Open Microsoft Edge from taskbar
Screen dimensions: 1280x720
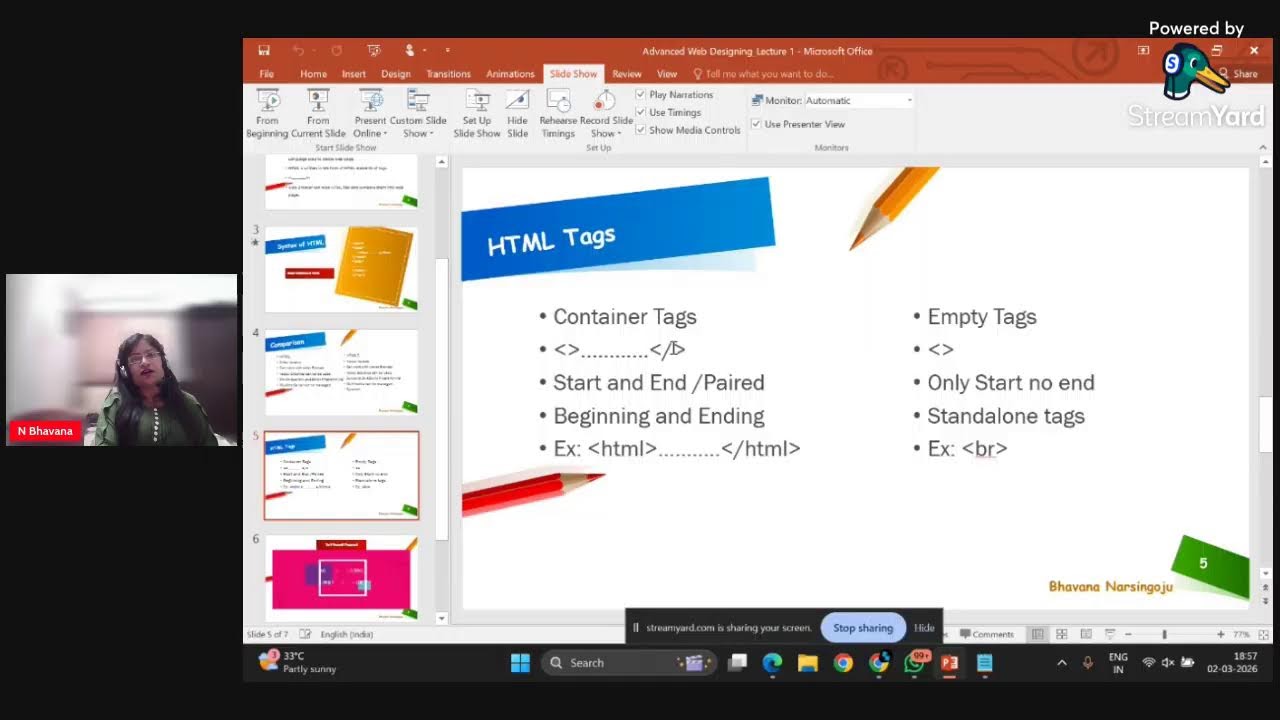tap(773, 662)
